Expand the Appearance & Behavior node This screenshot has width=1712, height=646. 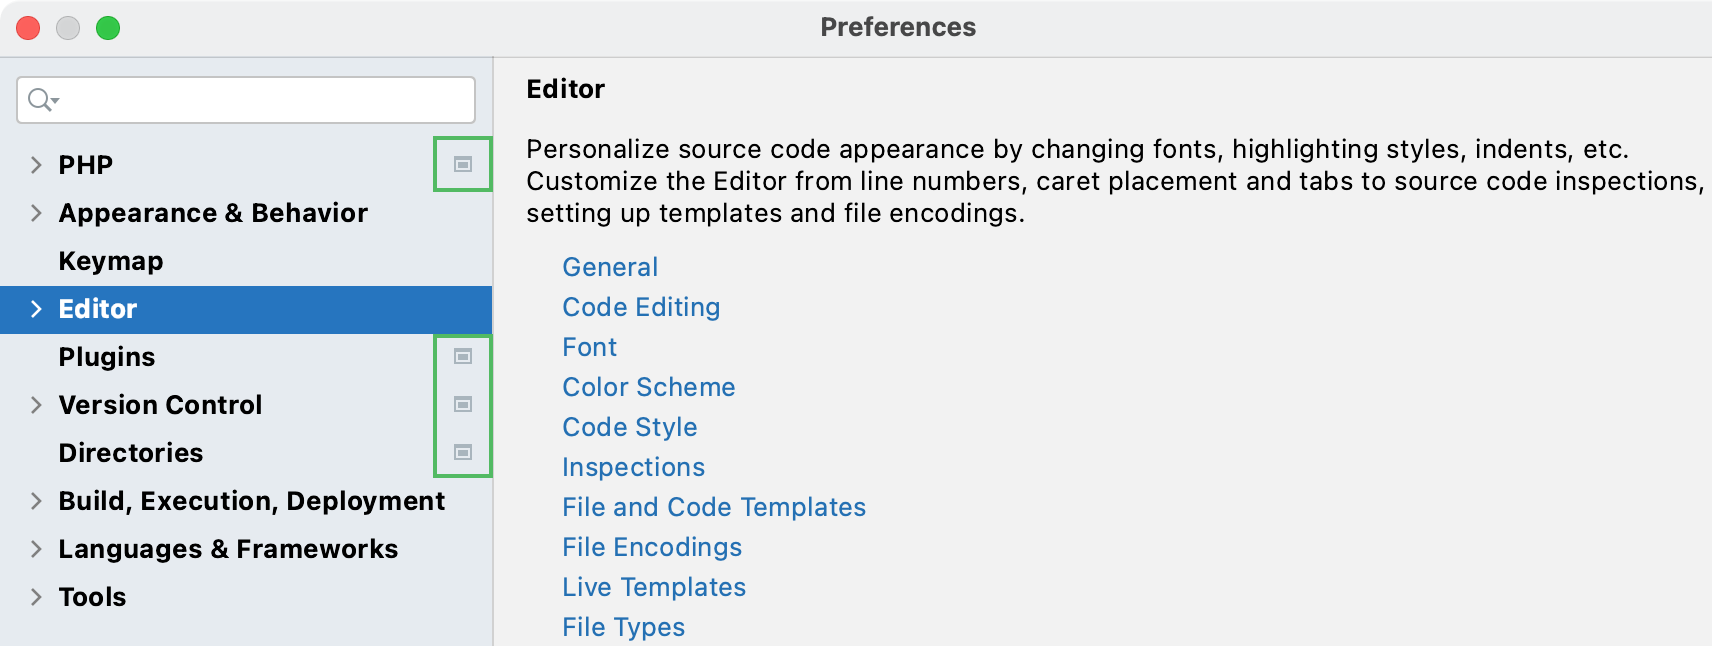pos(36,213)
